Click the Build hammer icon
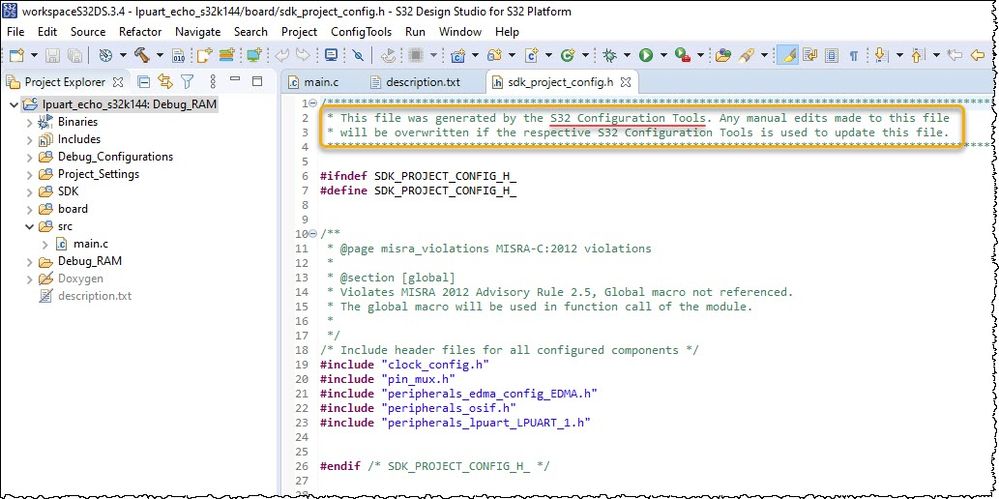Viewport: 999px width, 499px height. pos(141,55)
